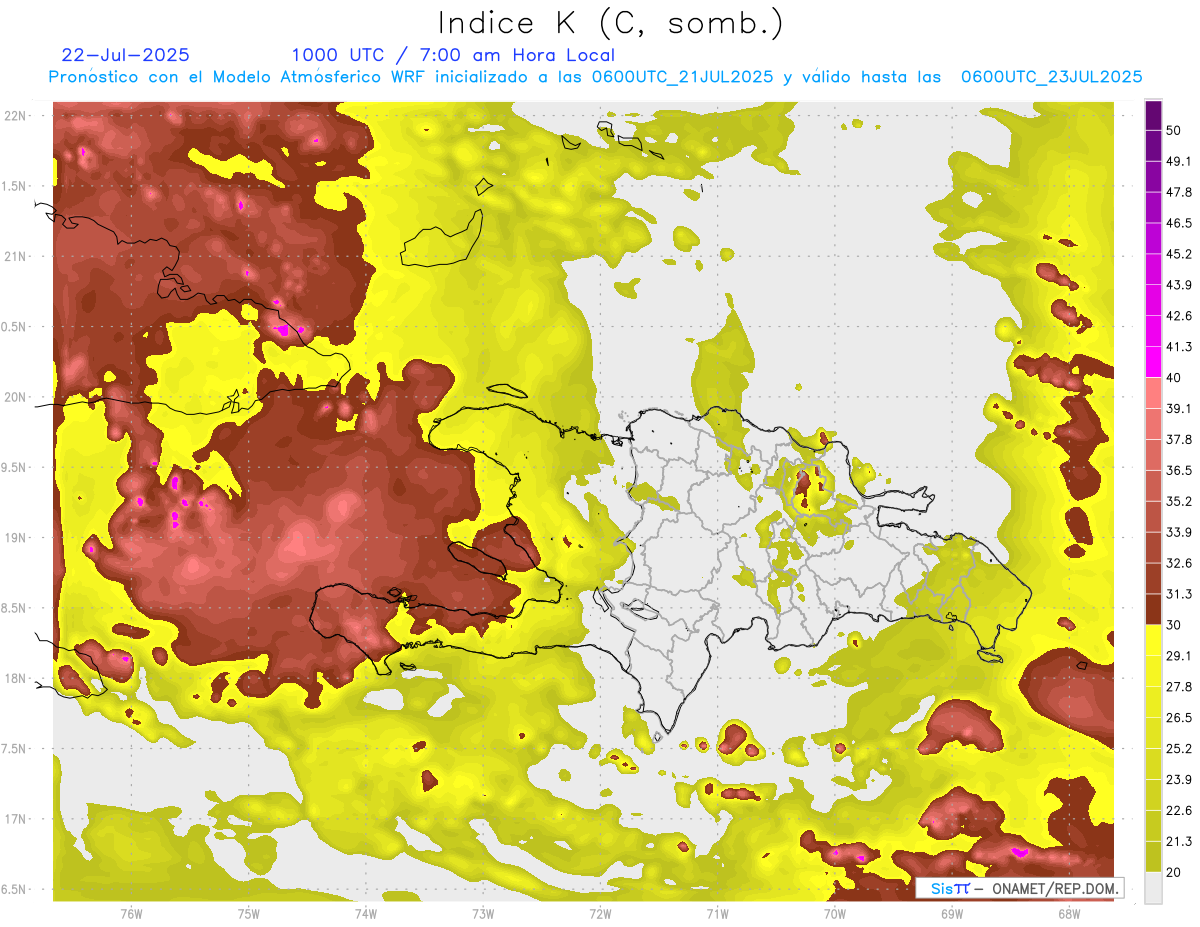Click the '76W' longitude label

(x=131, y=913)
